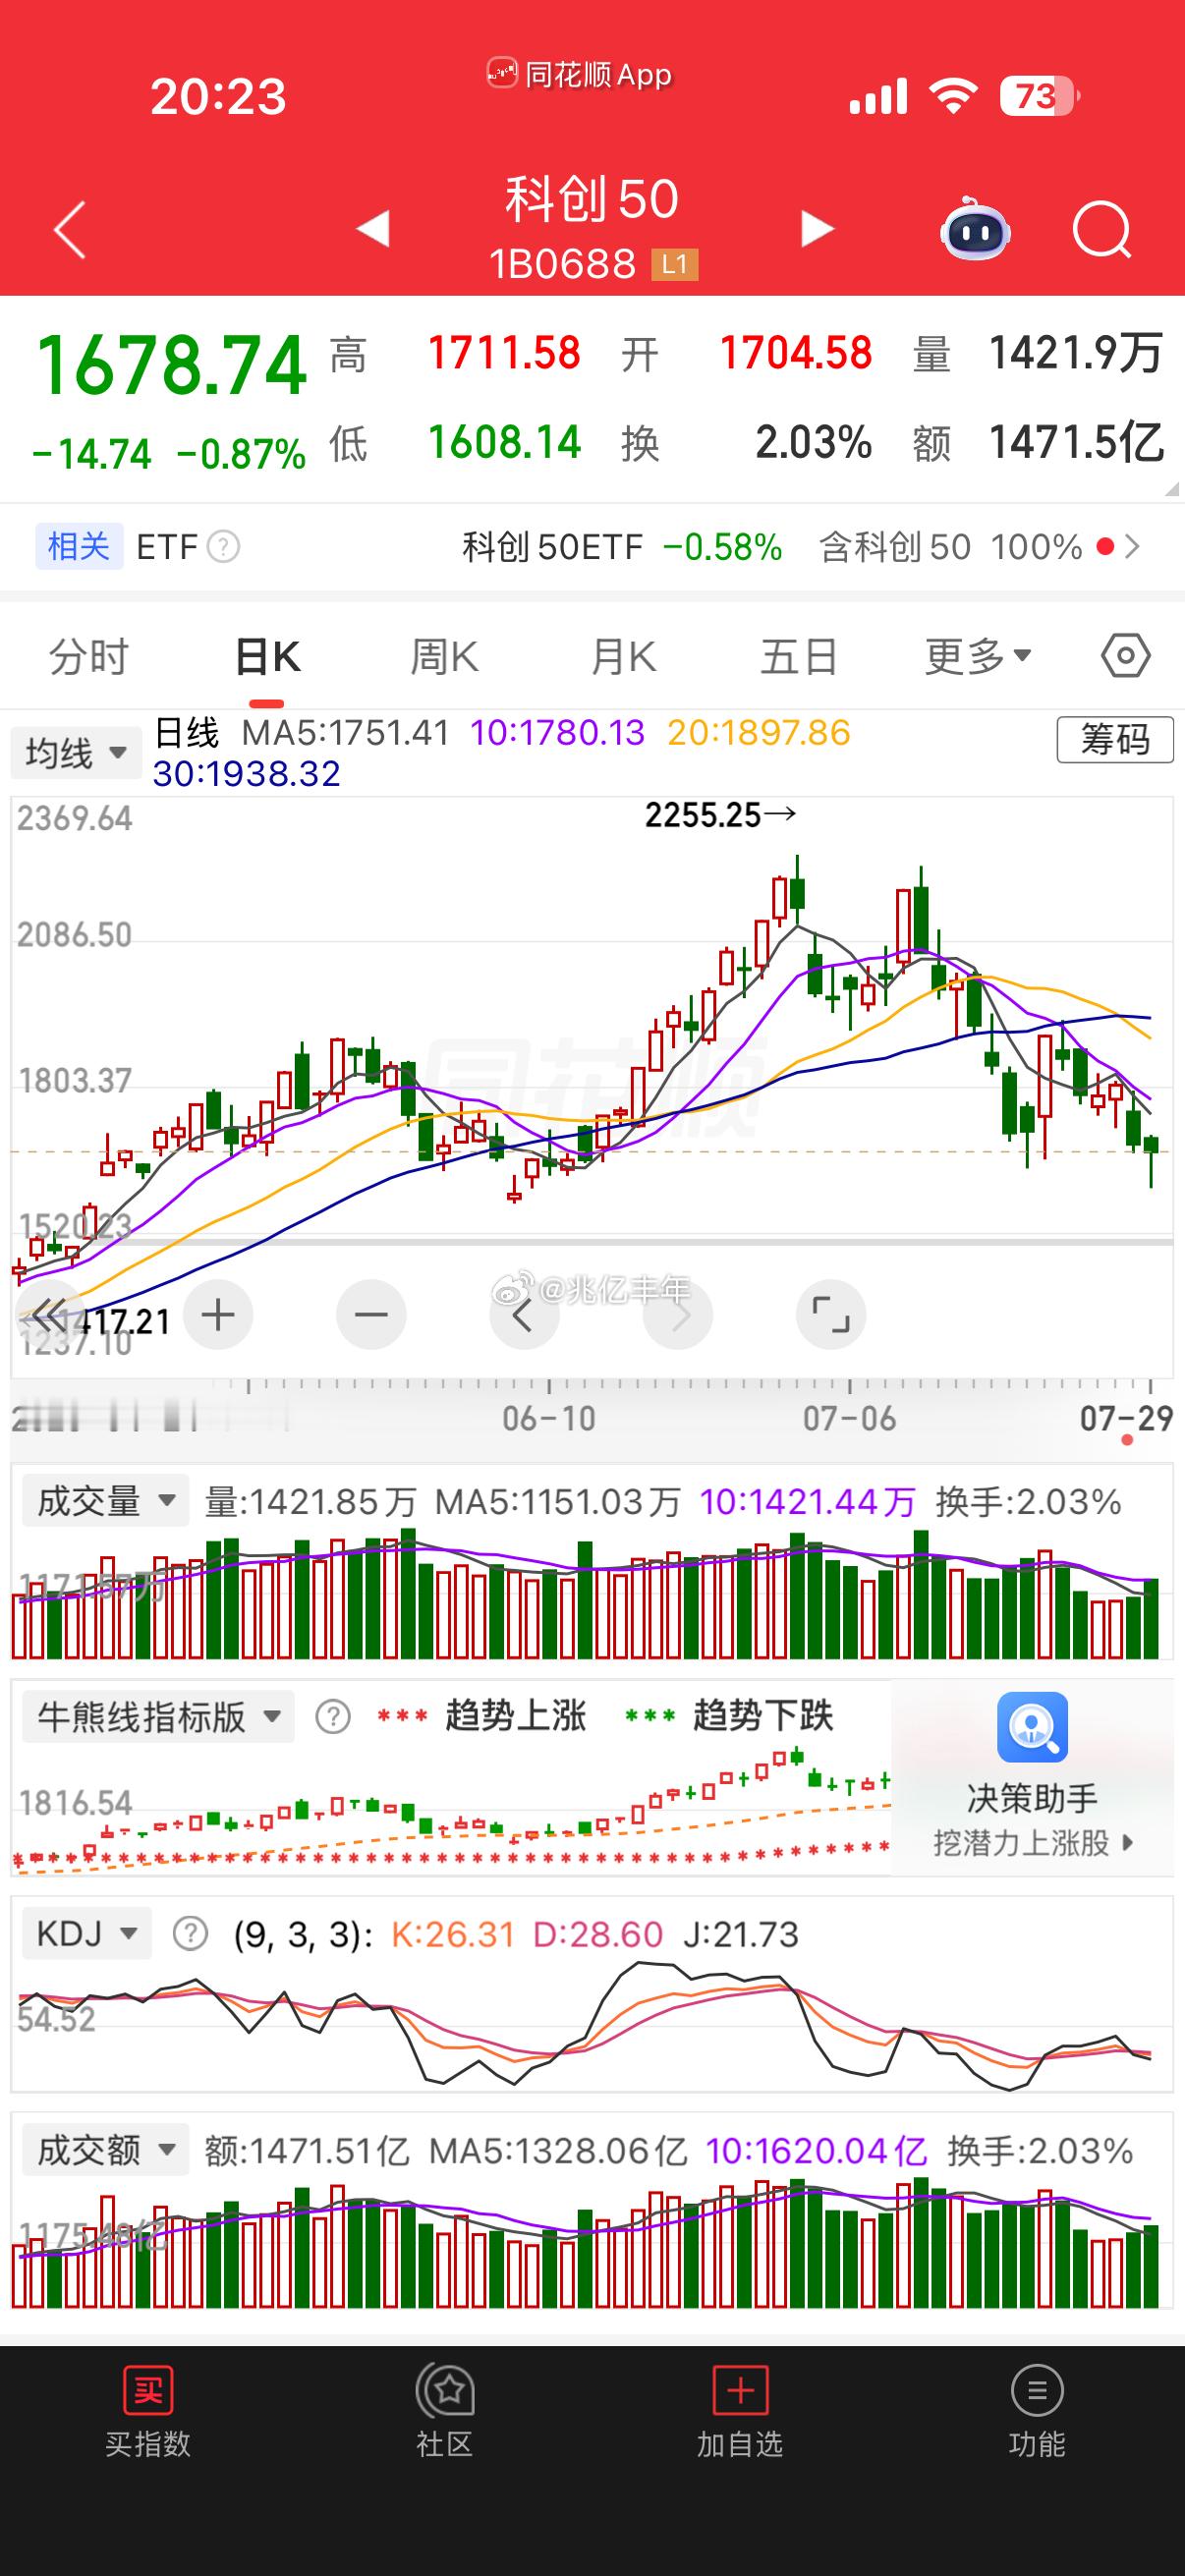Tap the 06-10 date marker
1185x2576 pixels.
pyautogui.click(x=548, y=1418)
